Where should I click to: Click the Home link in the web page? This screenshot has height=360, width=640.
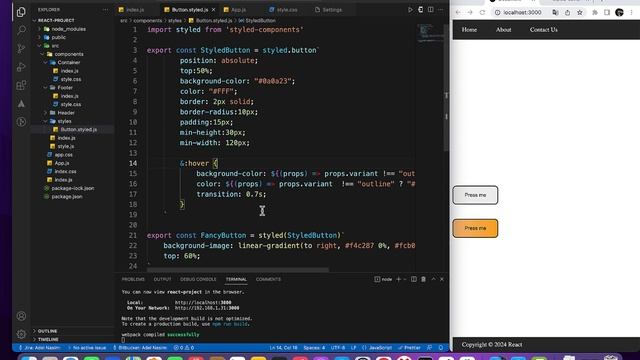pyautogui.click(x=469, y=29)
